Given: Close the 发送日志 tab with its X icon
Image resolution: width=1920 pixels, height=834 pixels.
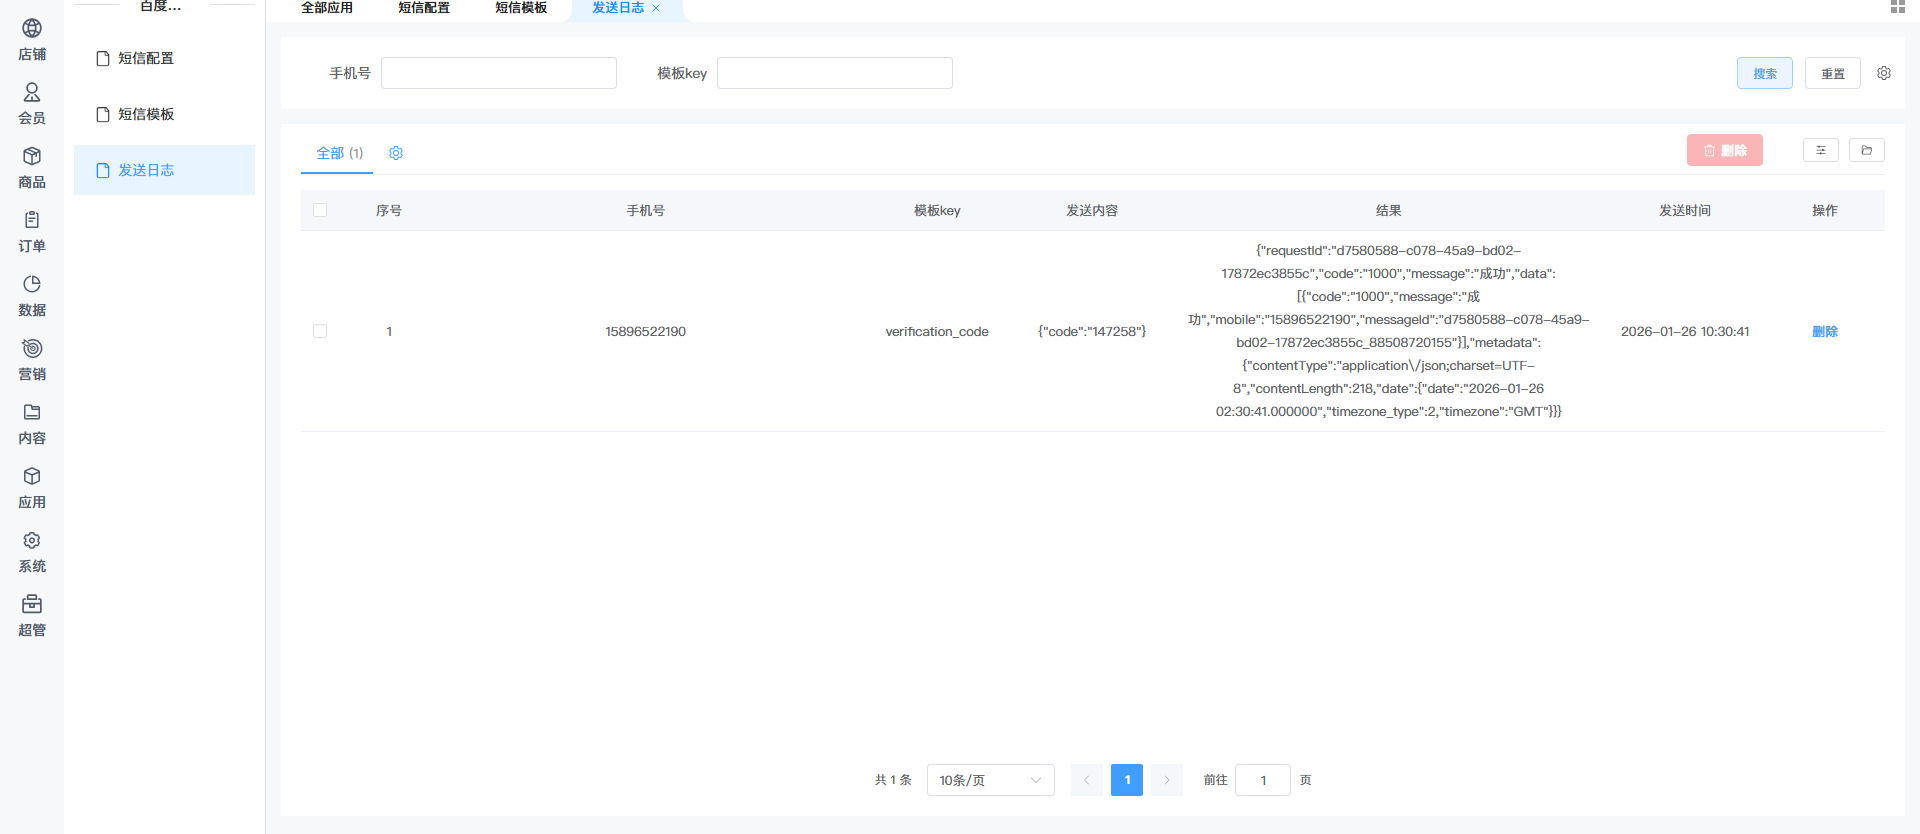Looking at the screenshot, I should [x=656, y=8].
